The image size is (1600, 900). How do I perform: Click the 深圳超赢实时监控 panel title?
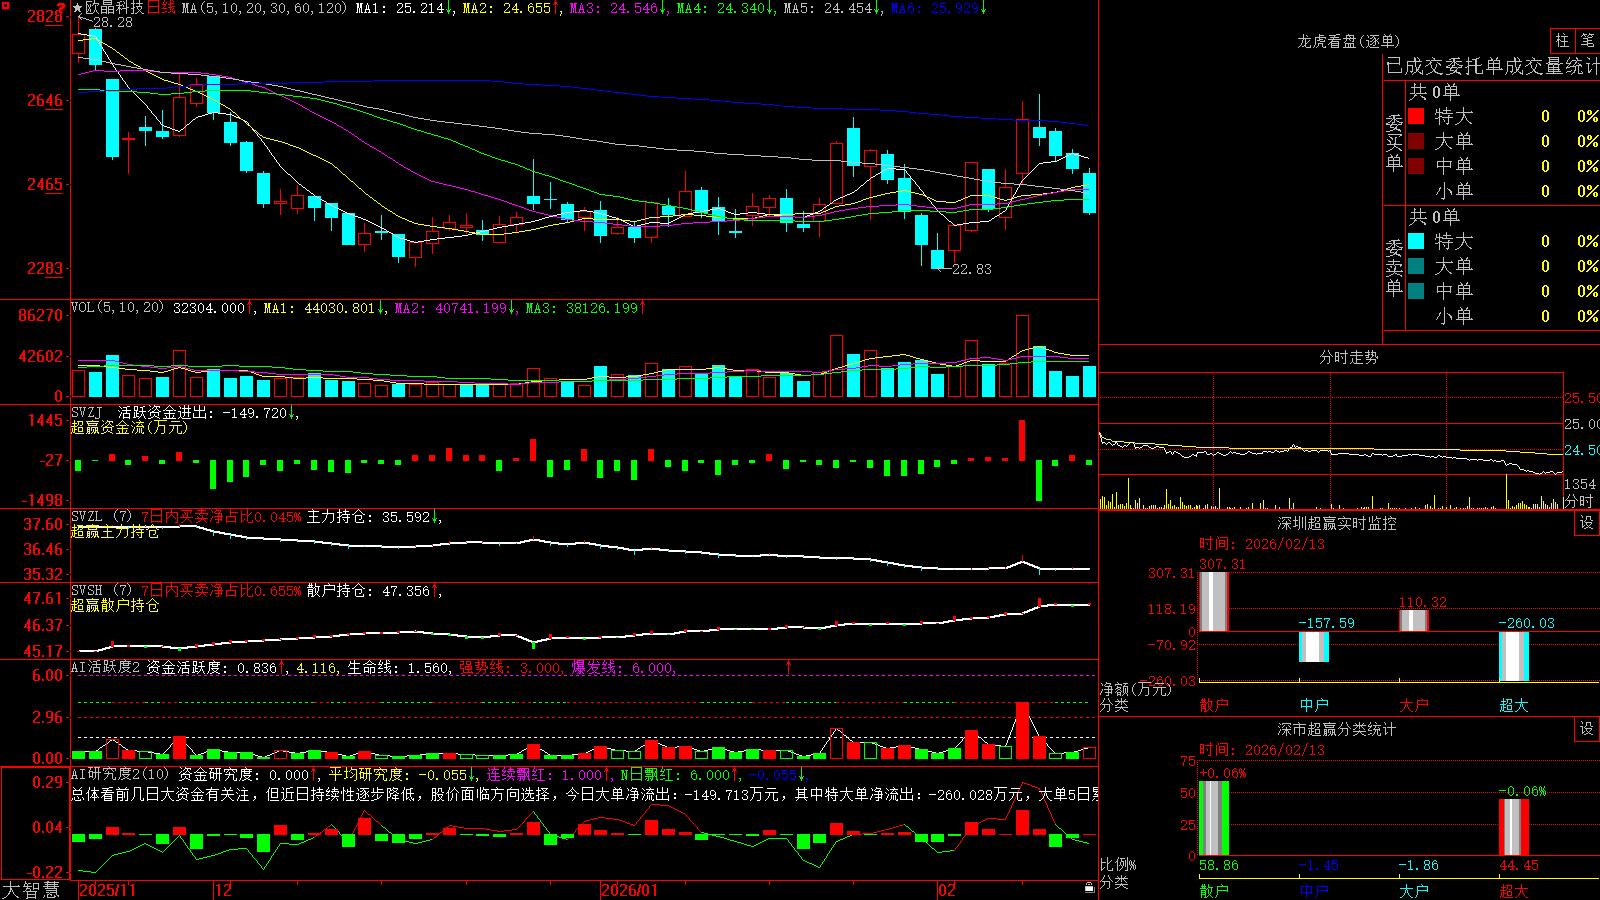pos(1336,523)
